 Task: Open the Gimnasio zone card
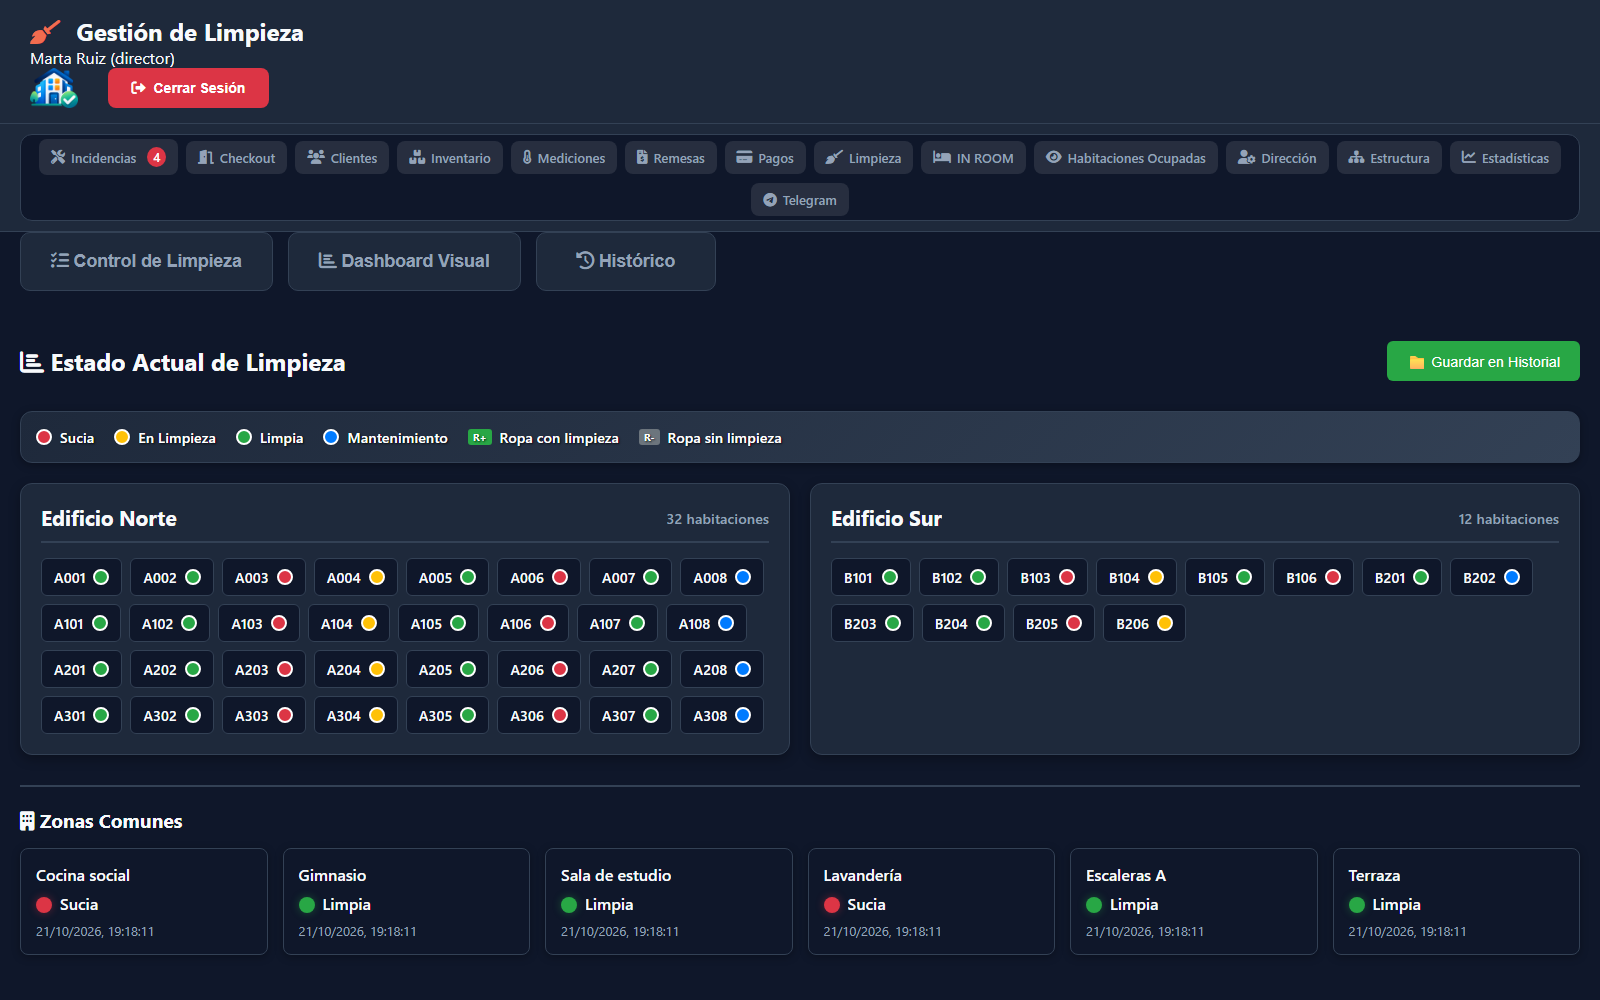click(x=406, y=901)
